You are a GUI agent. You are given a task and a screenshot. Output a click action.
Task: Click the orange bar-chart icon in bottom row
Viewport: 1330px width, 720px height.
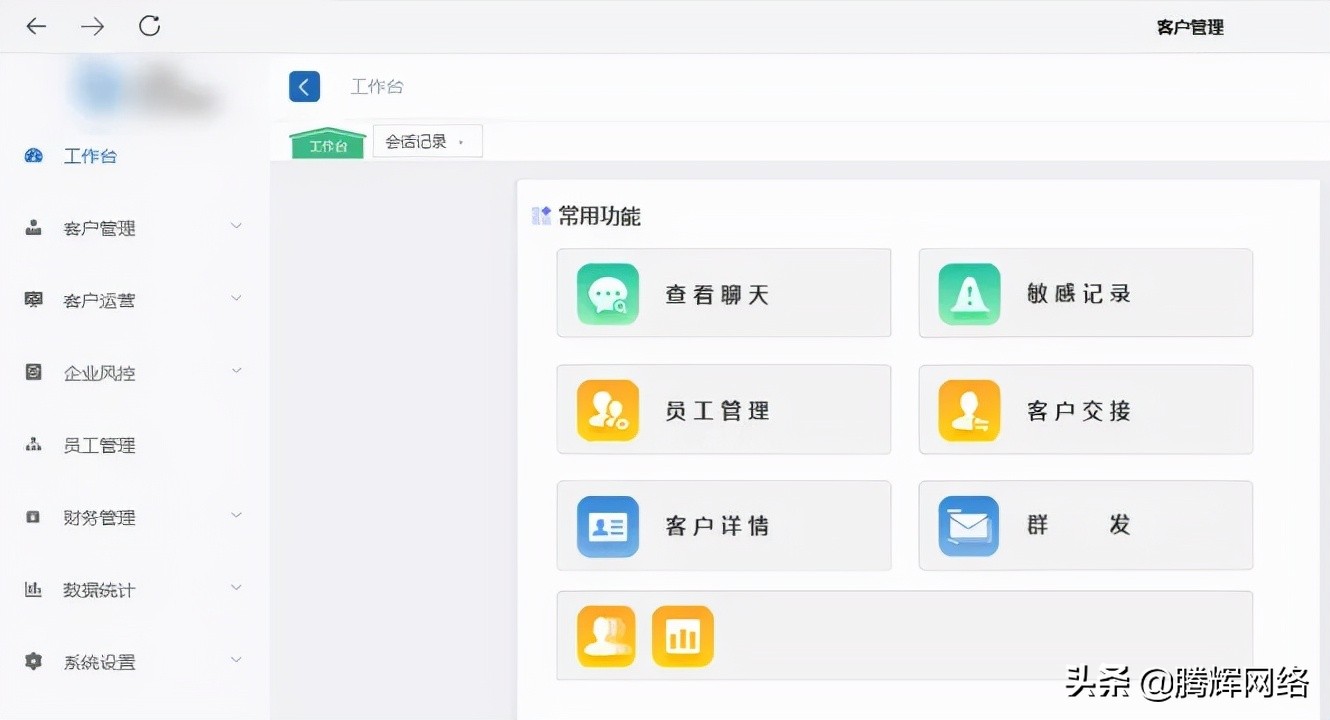pos(683,635)
